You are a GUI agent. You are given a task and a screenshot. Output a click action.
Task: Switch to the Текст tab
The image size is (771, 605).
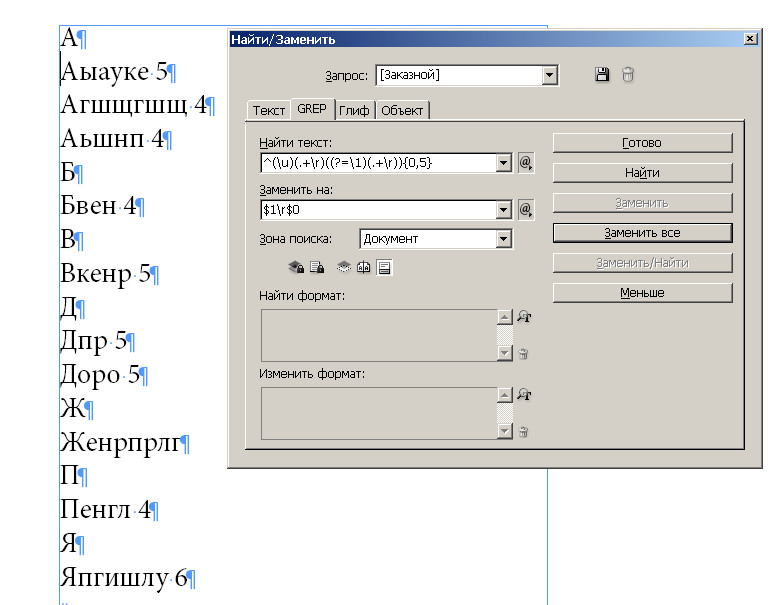pos(268,110)
